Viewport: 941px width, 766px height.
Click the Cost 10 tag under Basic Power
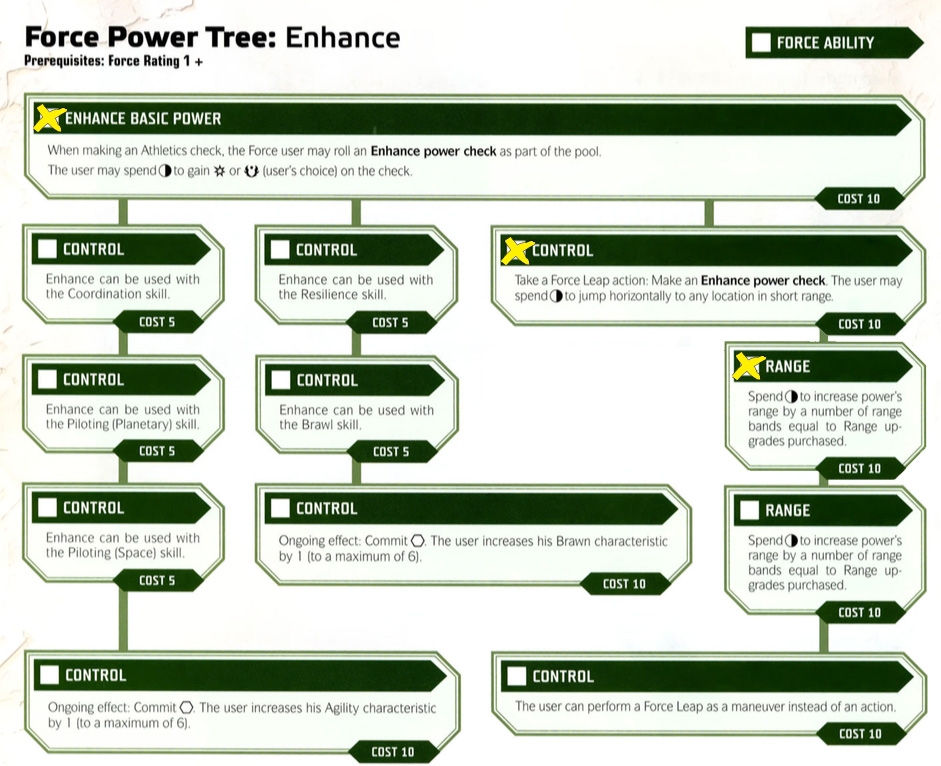coord(858,199)
